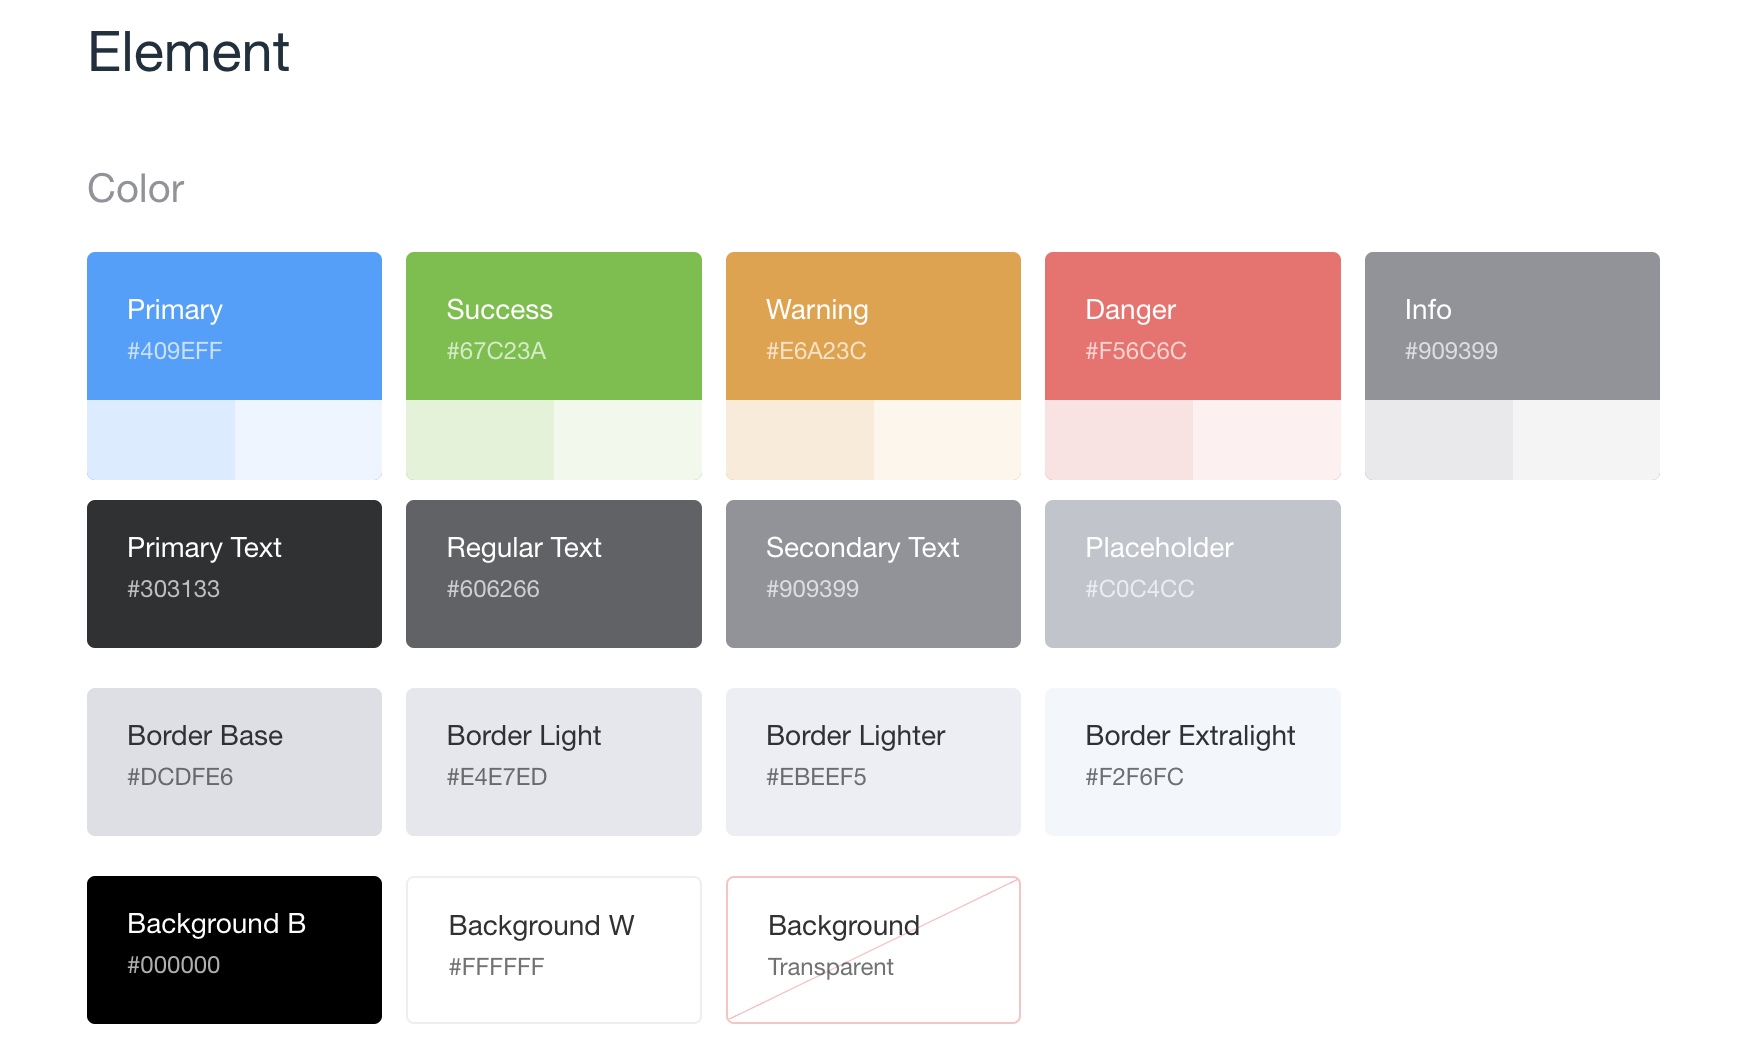Select the Placeholder #C0C4CC swatch
This screenshot has width=1746, height=1056.
pyautogui.click(x=1192, y=574)
